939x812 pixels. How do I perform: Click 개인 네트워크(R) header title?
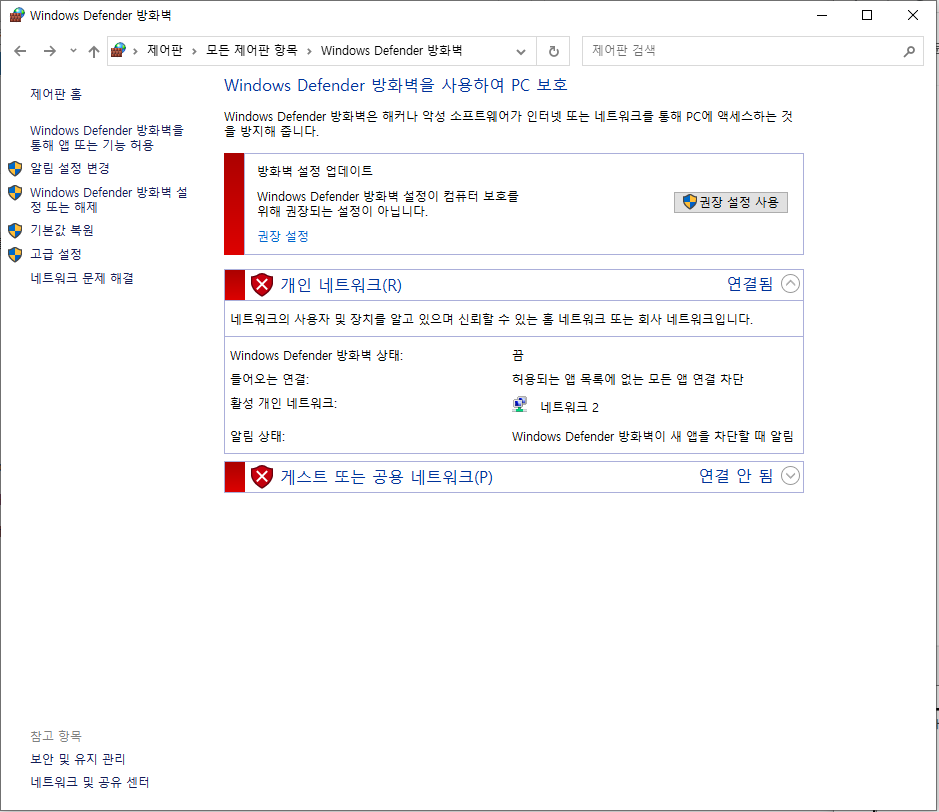341,285
